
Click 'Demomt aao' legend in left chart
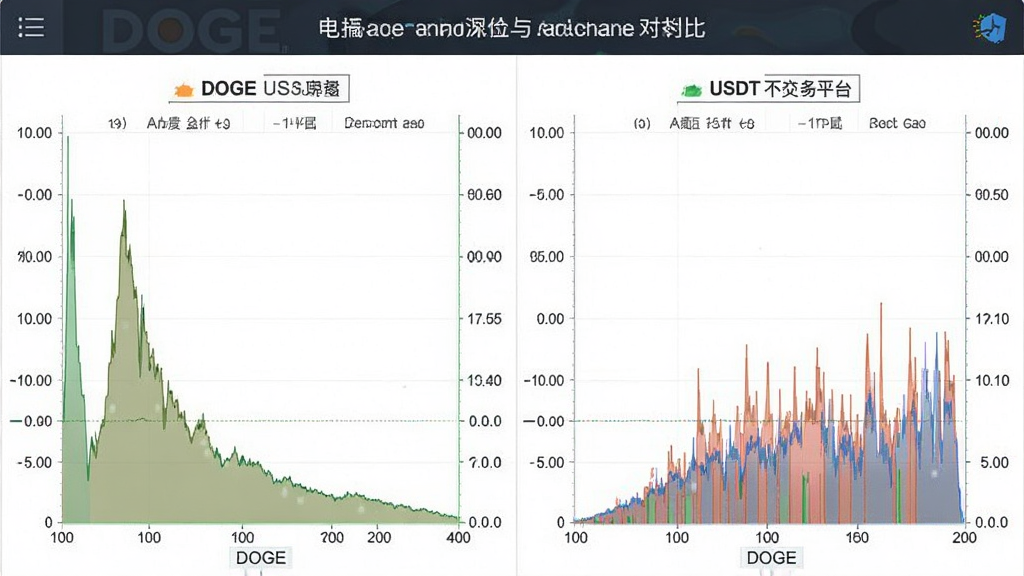tap(384, 123)
